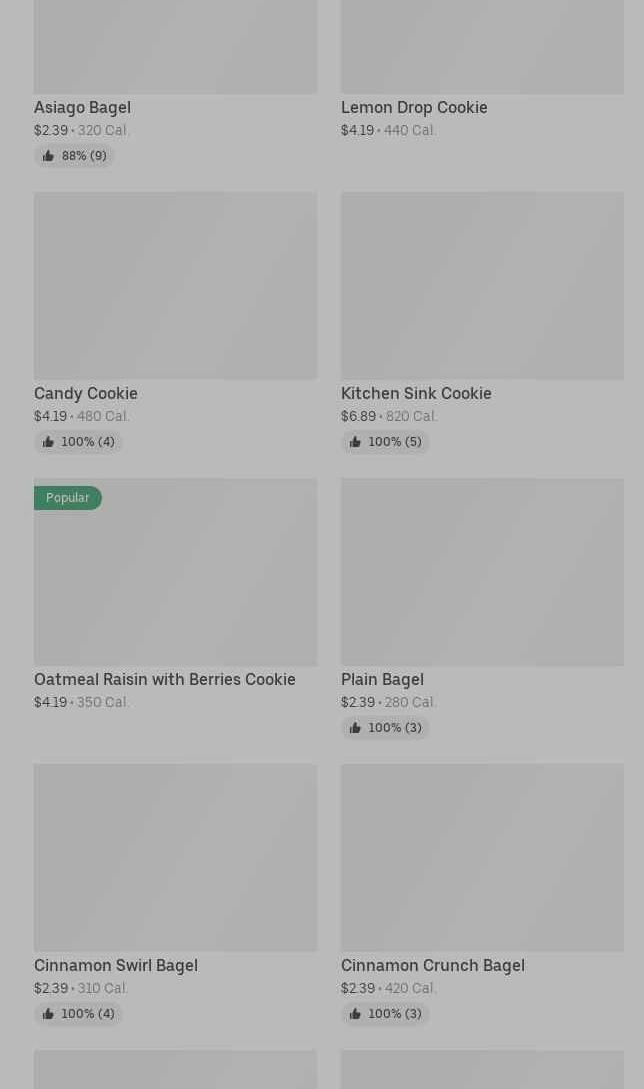Click thumbs-up icon under Cinnamon Crunch Bagel
Image resolution: width=644 pixels, height=1089 pixels.
[355, 1014]
